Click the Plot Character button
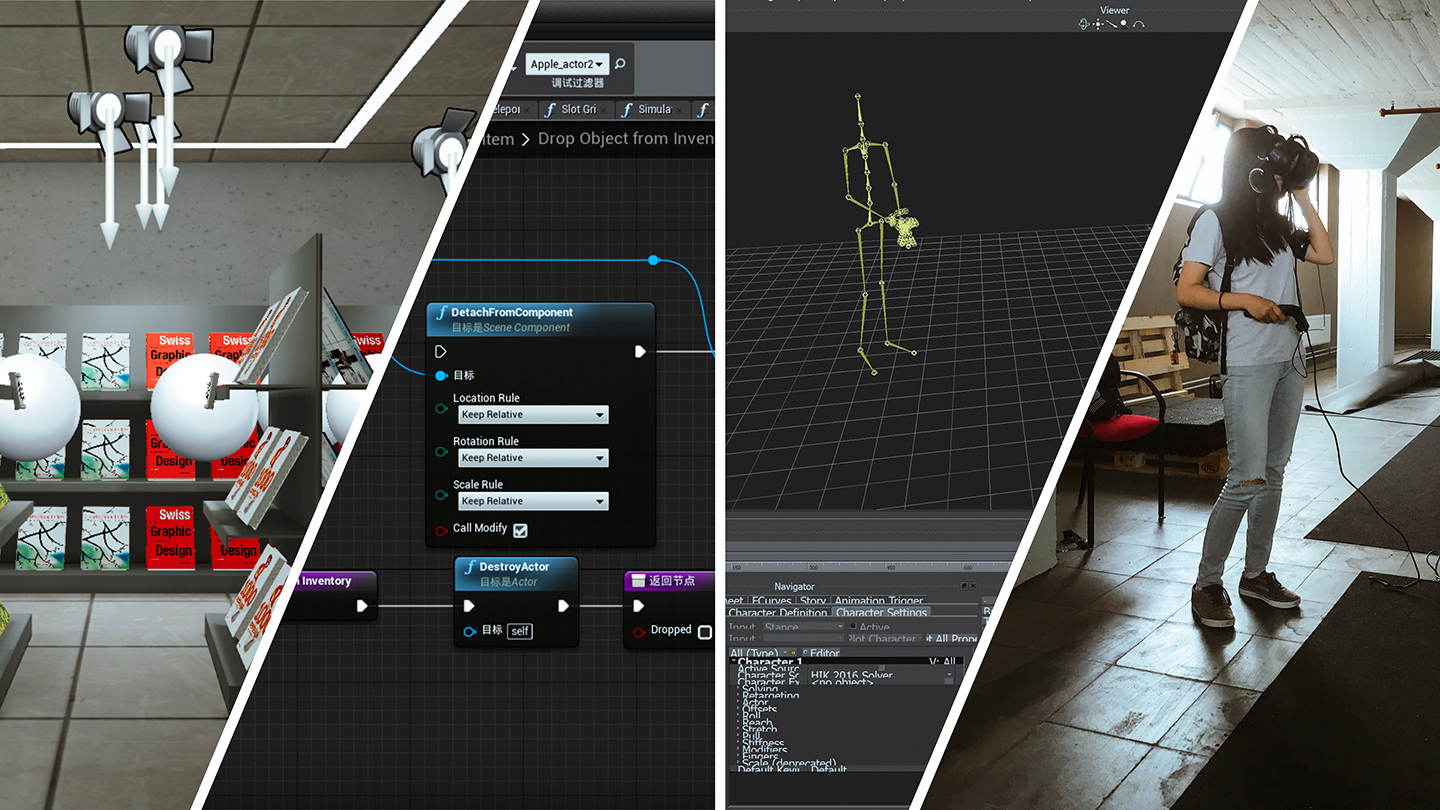1440x810 pixels. tap(883, 639)
